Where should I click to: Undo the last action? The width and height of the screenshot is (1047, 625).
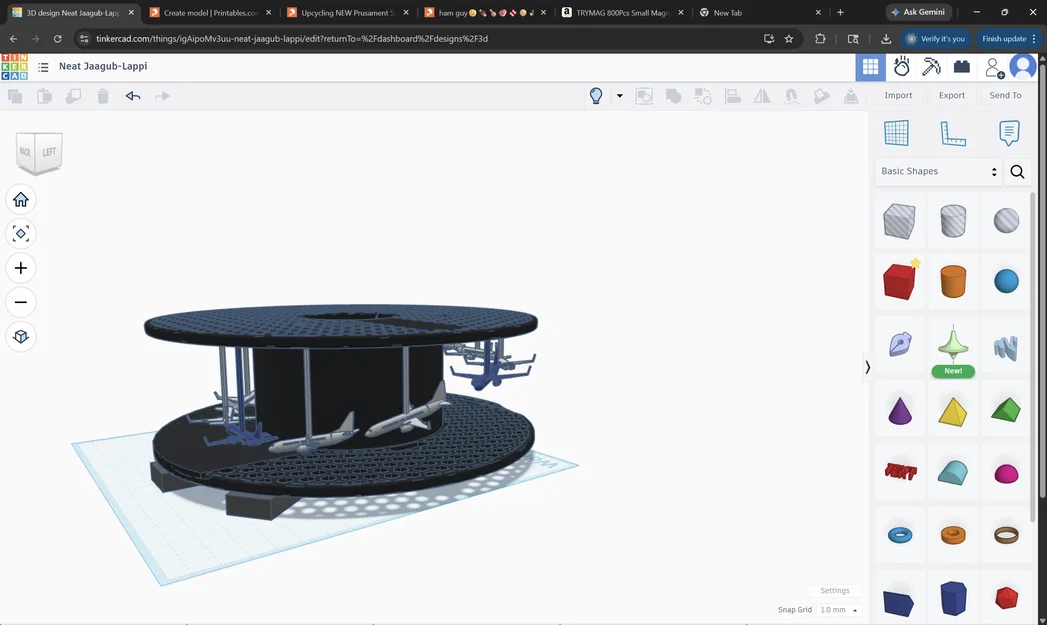[133, 95]
